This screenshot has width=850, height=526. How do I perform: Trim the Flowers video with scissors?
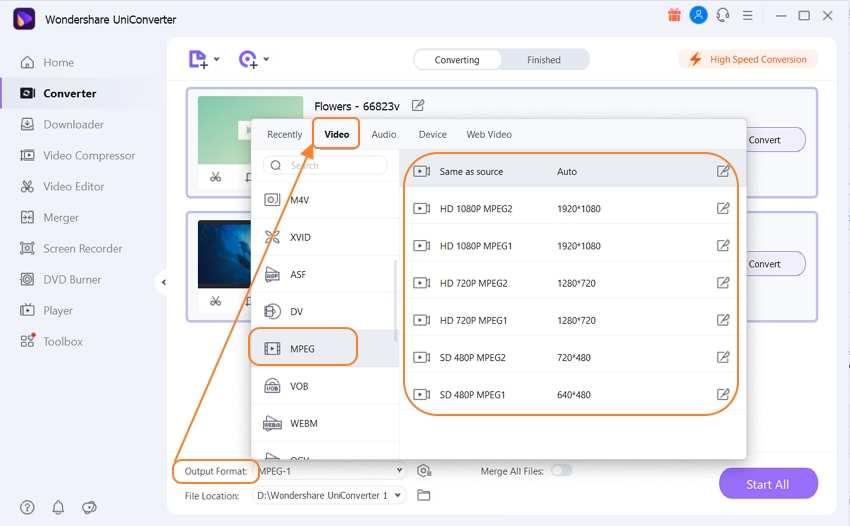[216, 177]
